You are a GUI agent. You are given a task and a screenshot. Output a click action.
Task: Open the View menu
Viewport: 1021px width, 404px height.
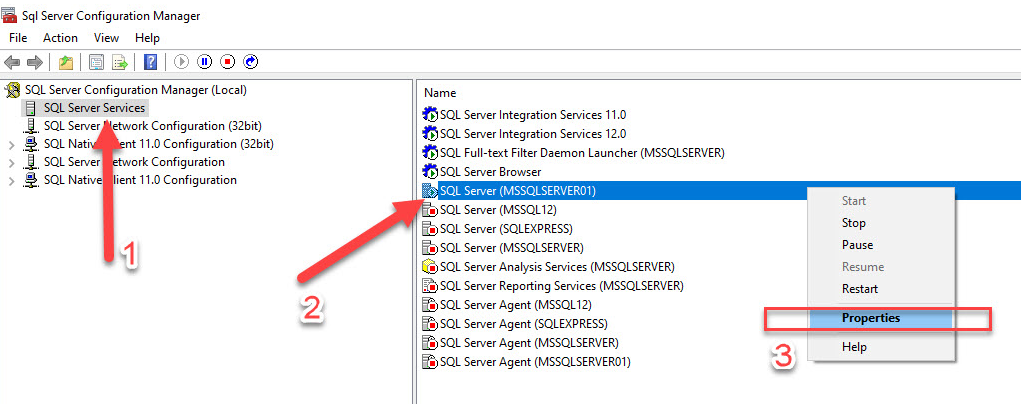pos(106,38)
